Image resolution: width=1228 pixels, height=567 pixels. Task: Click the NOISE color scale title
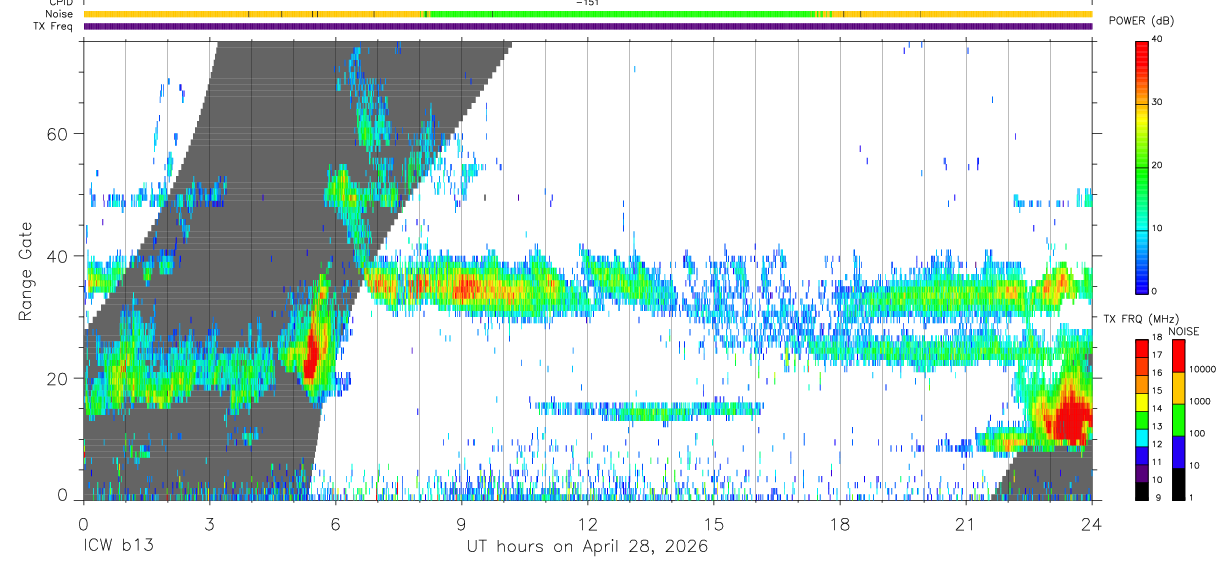[x=1184, y=331]
